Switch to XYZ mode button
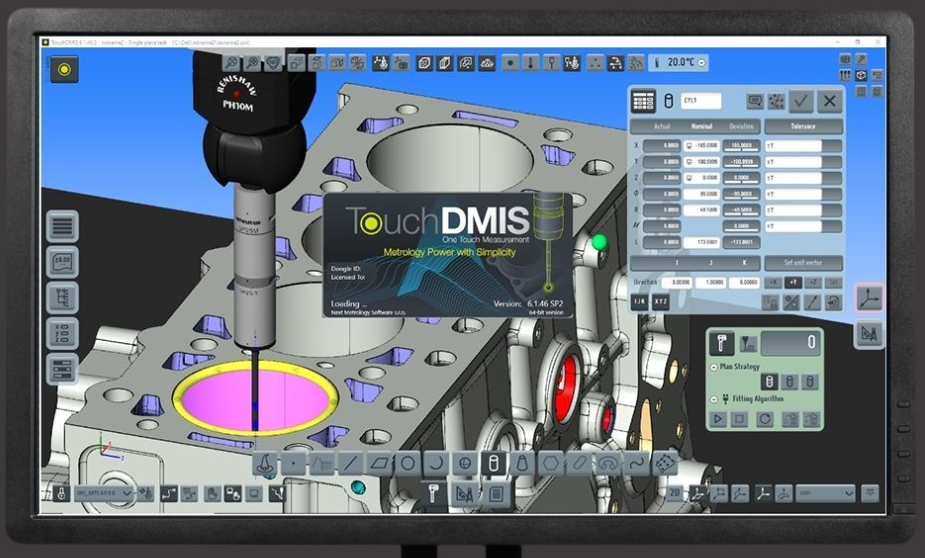 (x=661, y=302)
